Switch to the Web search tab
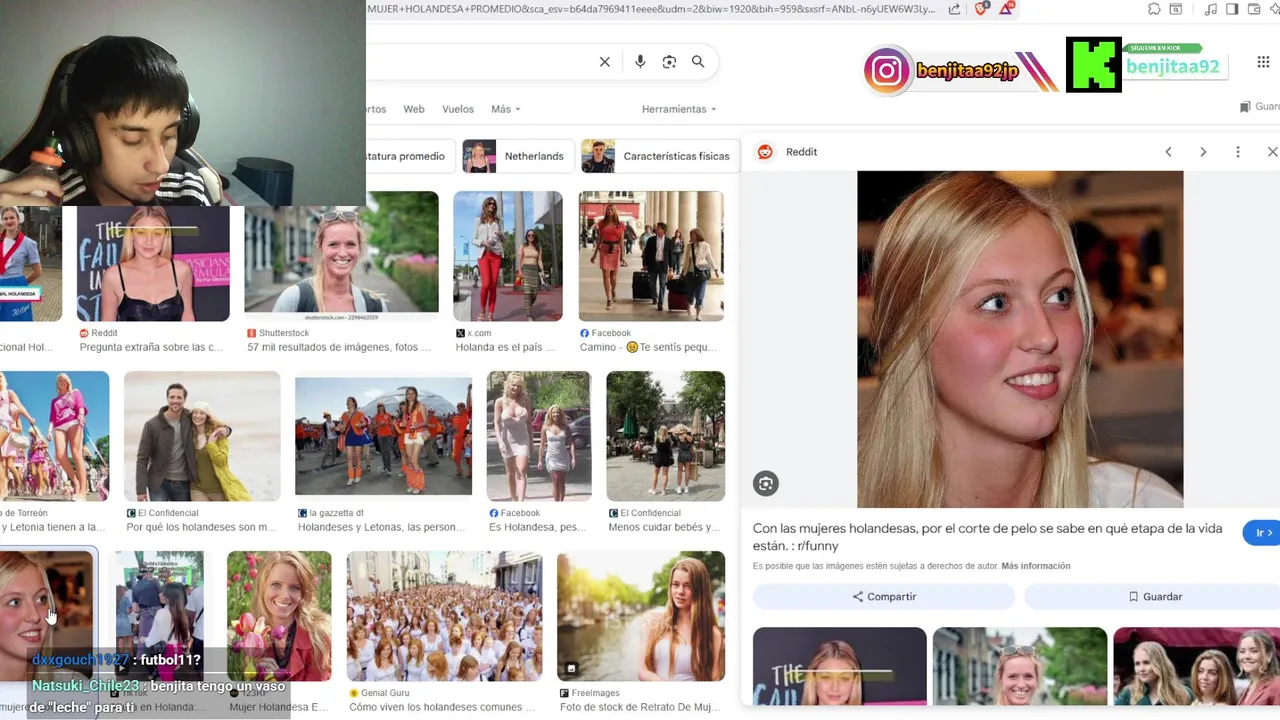The image size is (1280, 720). [x=414, y=109]
